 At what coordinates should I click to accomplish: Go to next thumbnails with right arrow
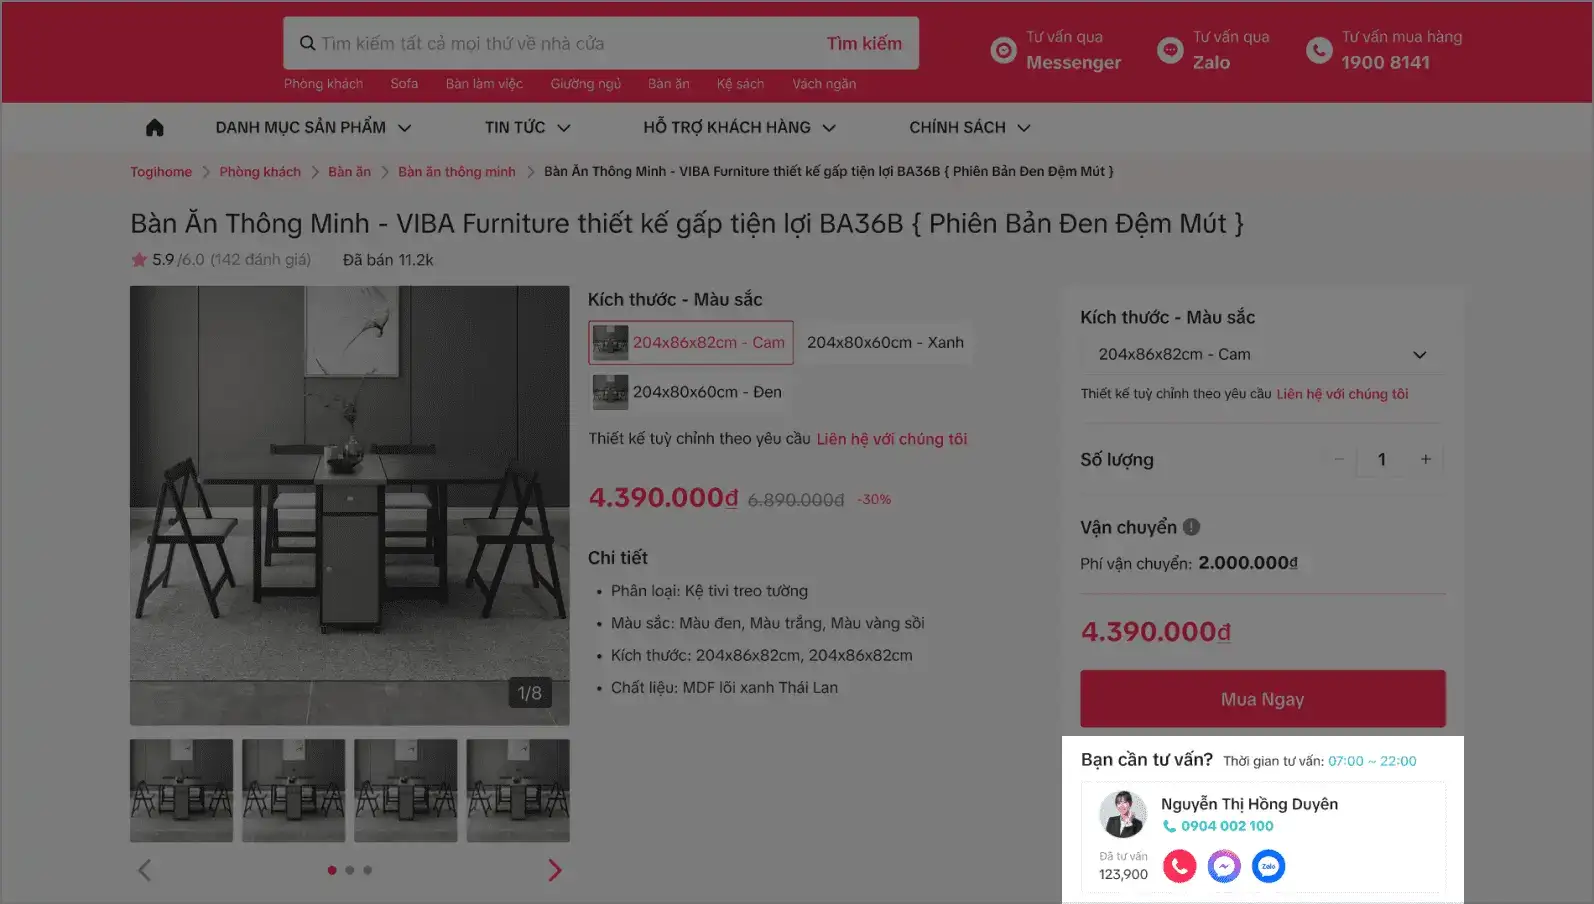pos(555,870)
